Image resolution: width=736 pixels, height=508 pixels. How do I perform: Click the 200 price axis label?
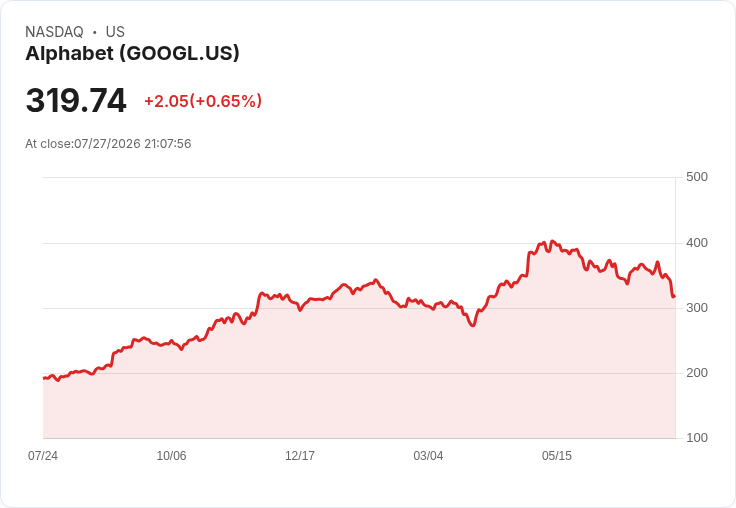[697, 373]
